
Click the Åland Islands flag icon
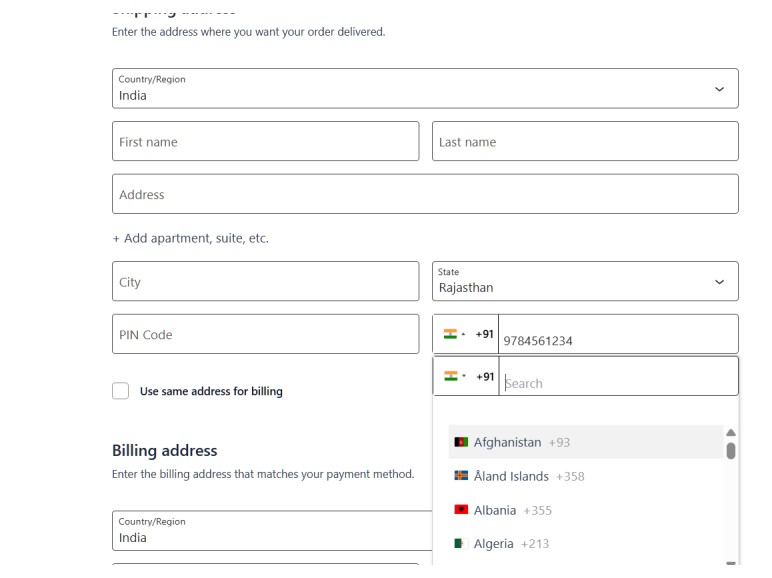pos(461,477)
